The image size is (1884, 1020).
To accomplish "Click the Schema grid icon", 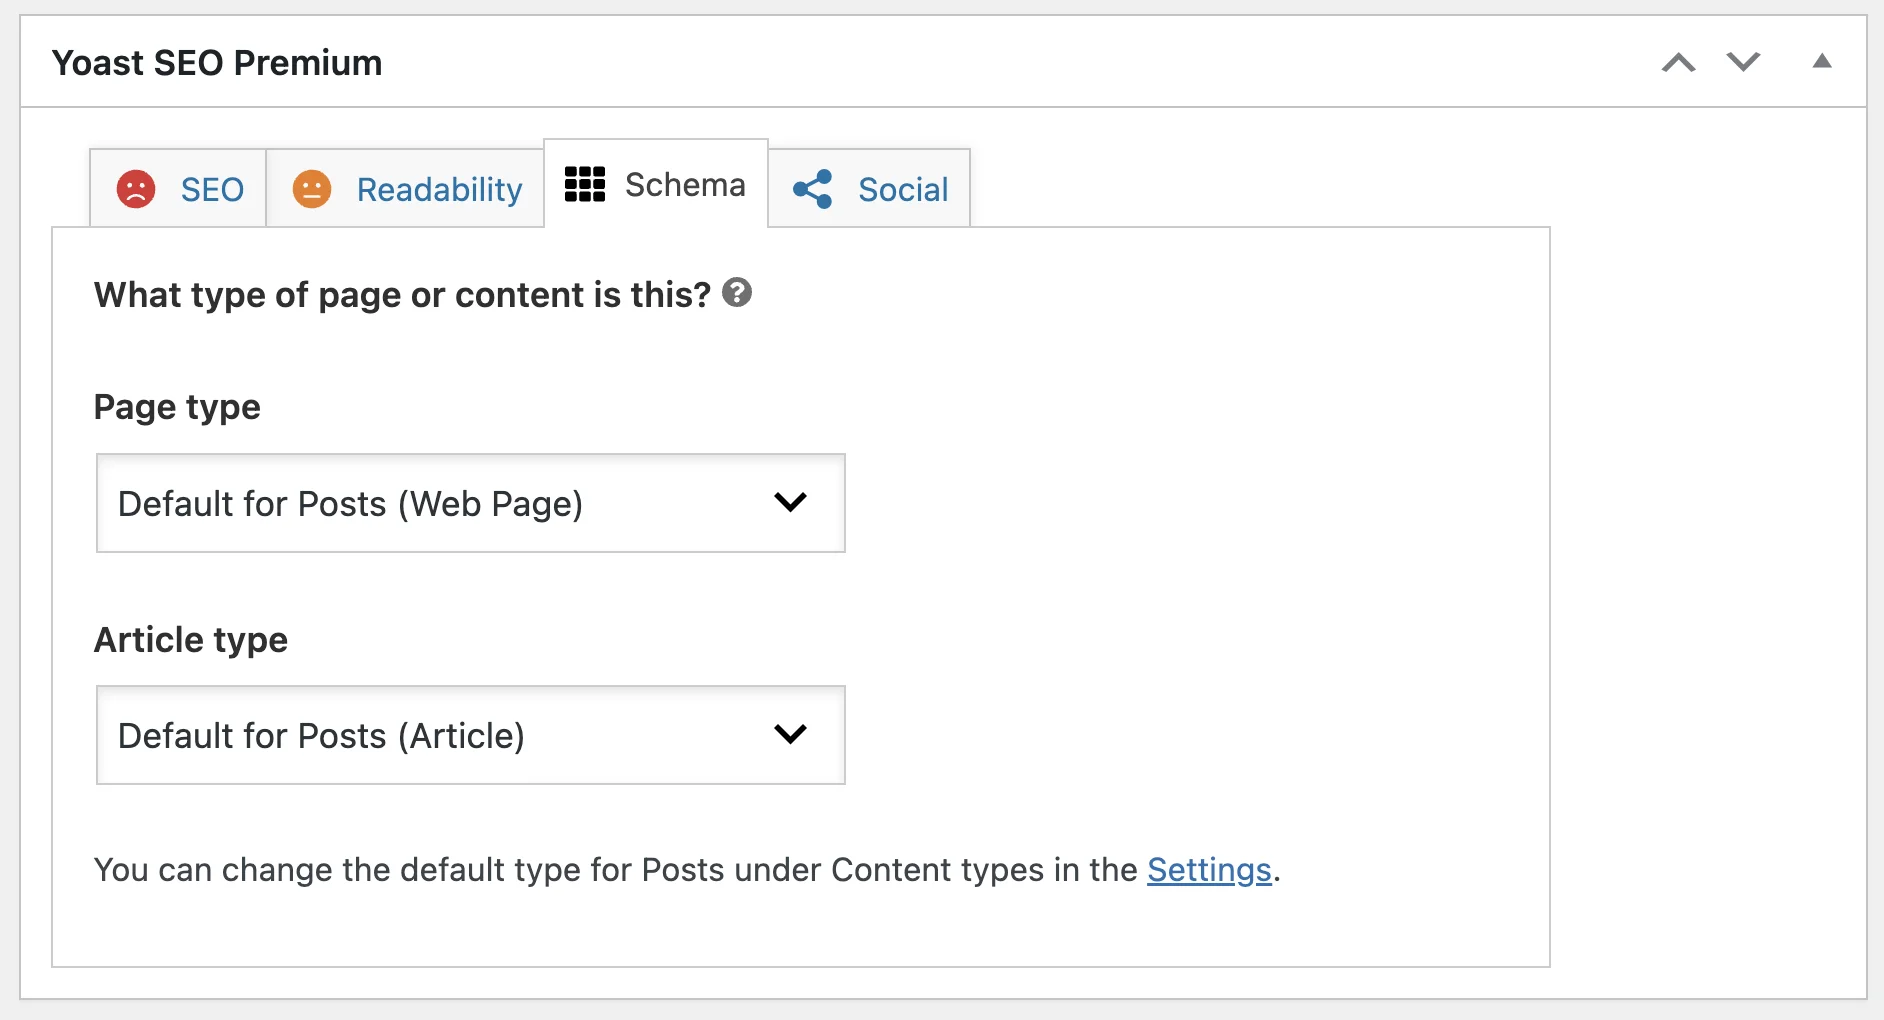I will (x=585, y=184).
